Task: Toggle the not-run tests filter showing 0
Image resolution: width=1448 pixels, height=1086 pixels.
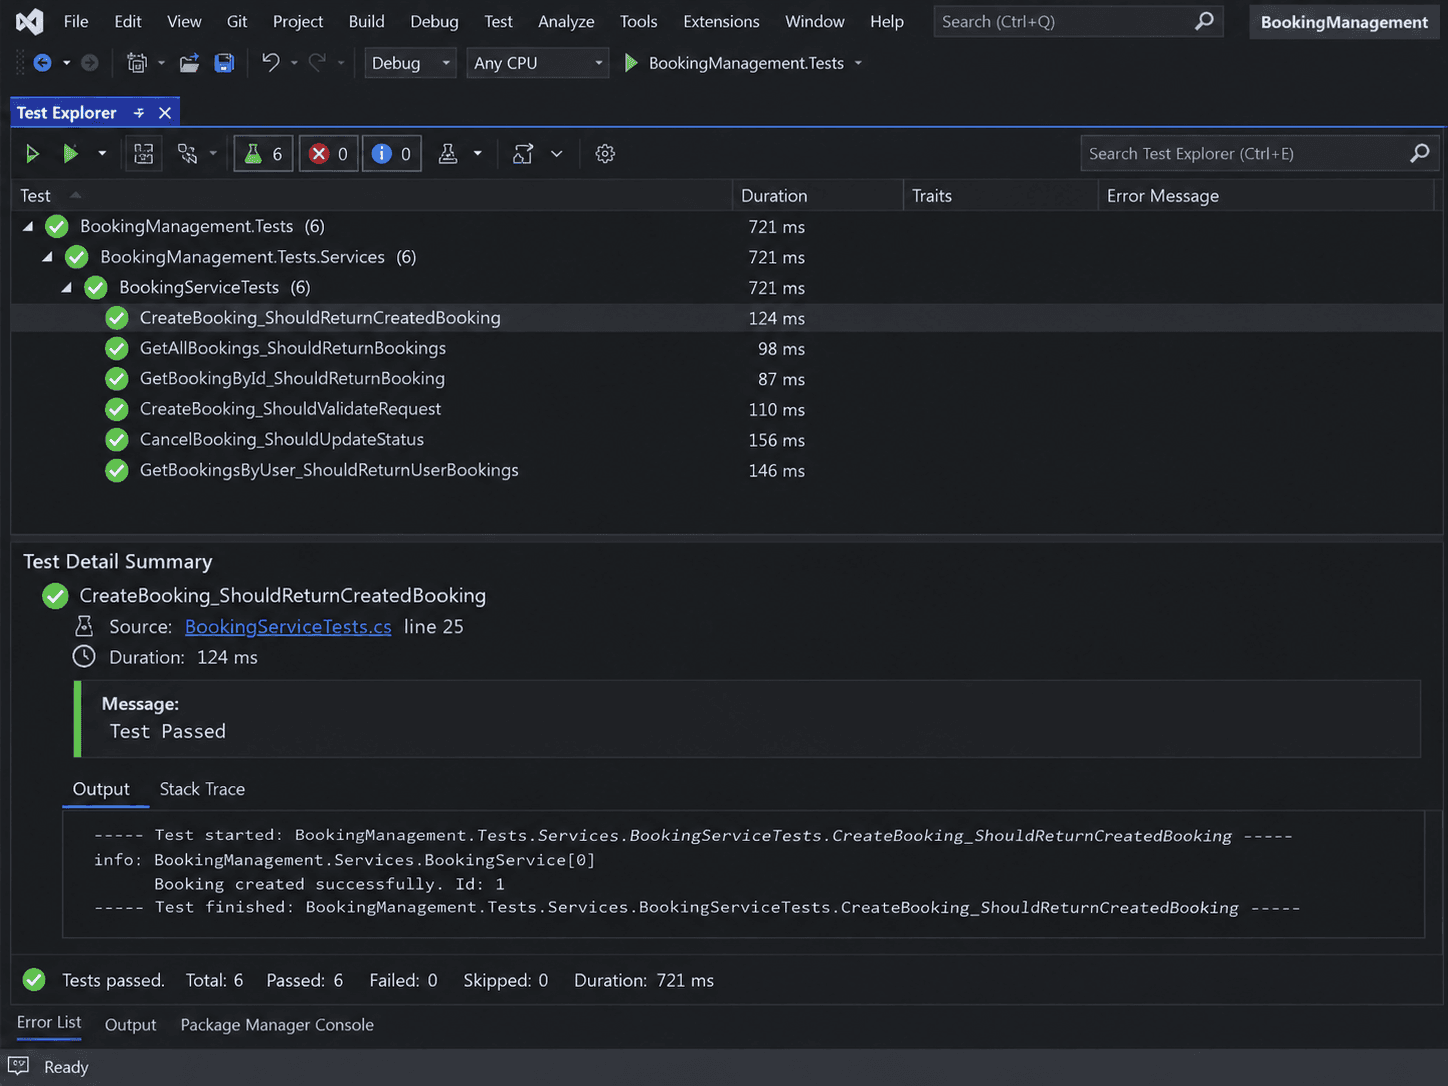Action: point(391,154)
